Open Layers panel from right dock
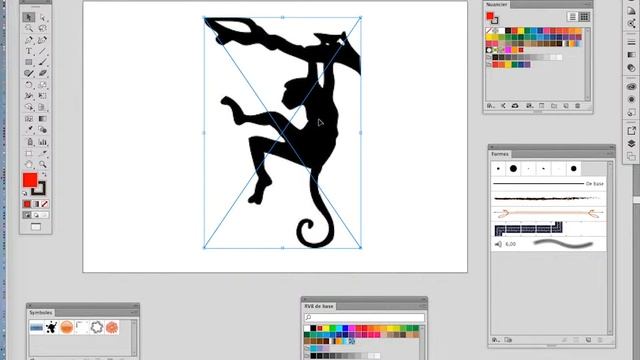Image resolution: width=640 pixels, height=360 pixels. point(631,143)
